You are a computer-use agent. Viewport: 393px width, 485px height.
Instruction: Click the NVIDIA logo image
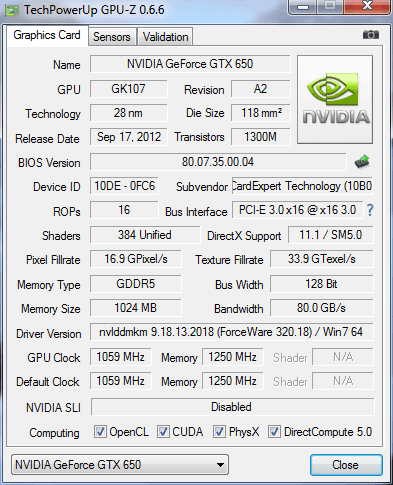pos(335,100)
